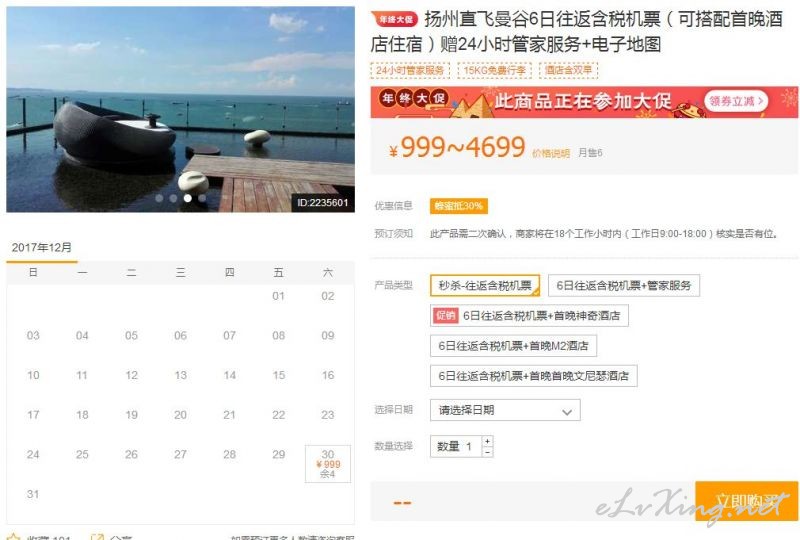Viewport: 800px width, 540px height.
Task: Show the fourth carousel image dot
Action: 202,198
